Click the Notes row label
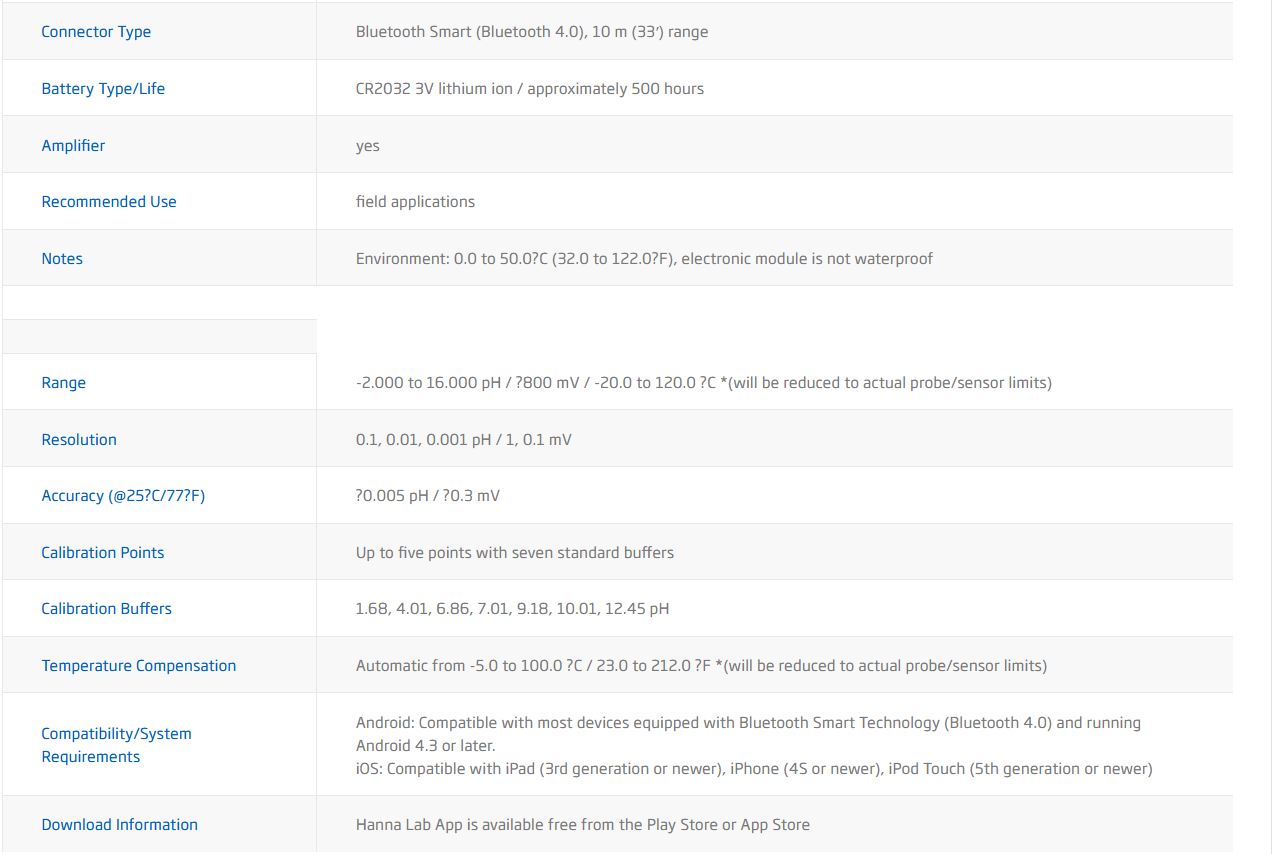Image resolution: width=1278 pixels, height=854 pixels. 62,259
